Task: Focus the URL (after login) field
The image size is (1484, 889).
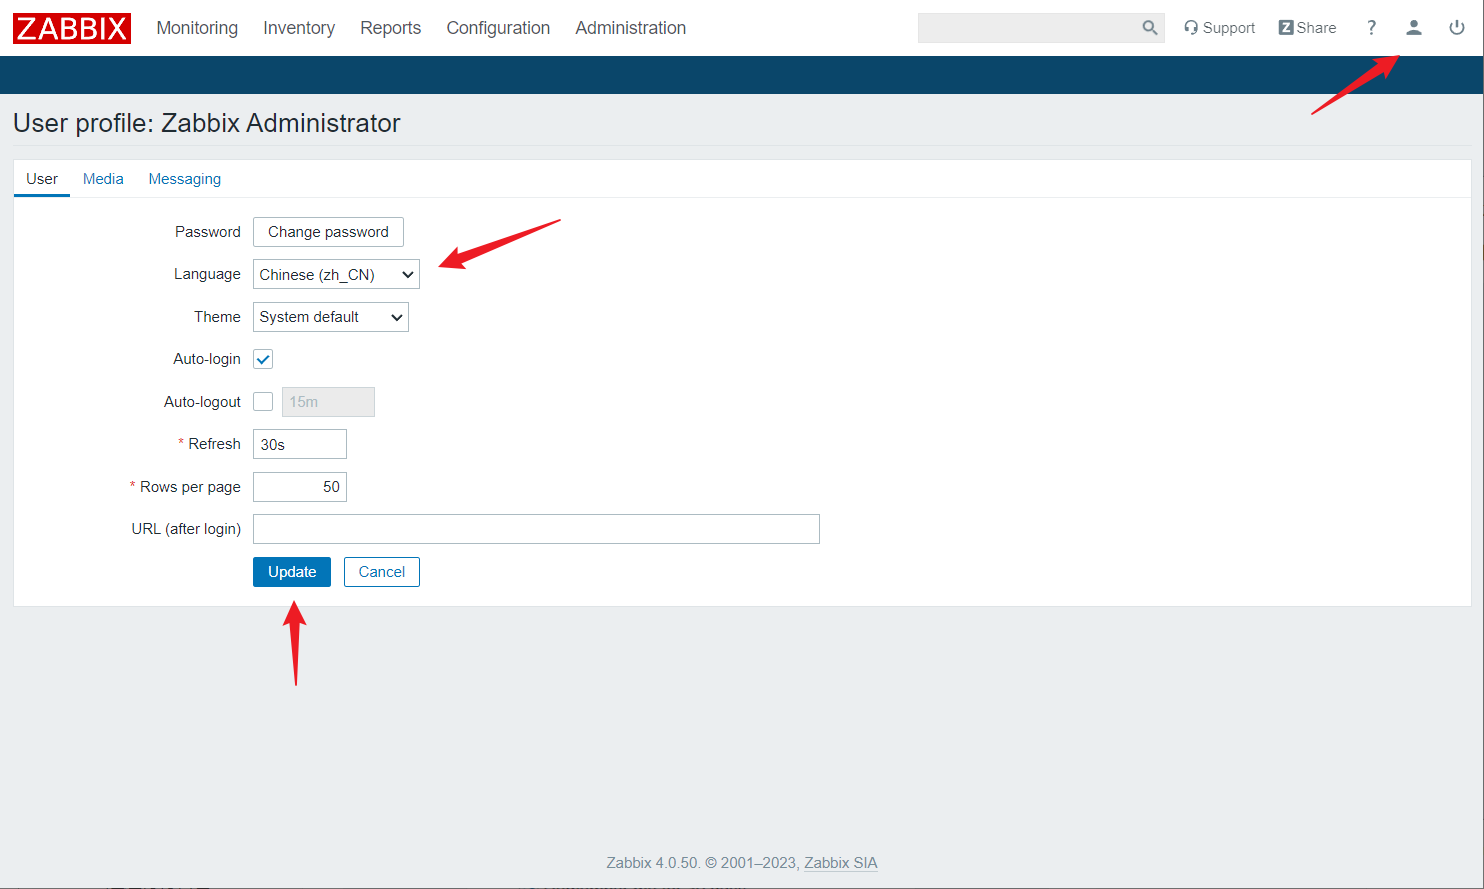Action: pos(536,529)
